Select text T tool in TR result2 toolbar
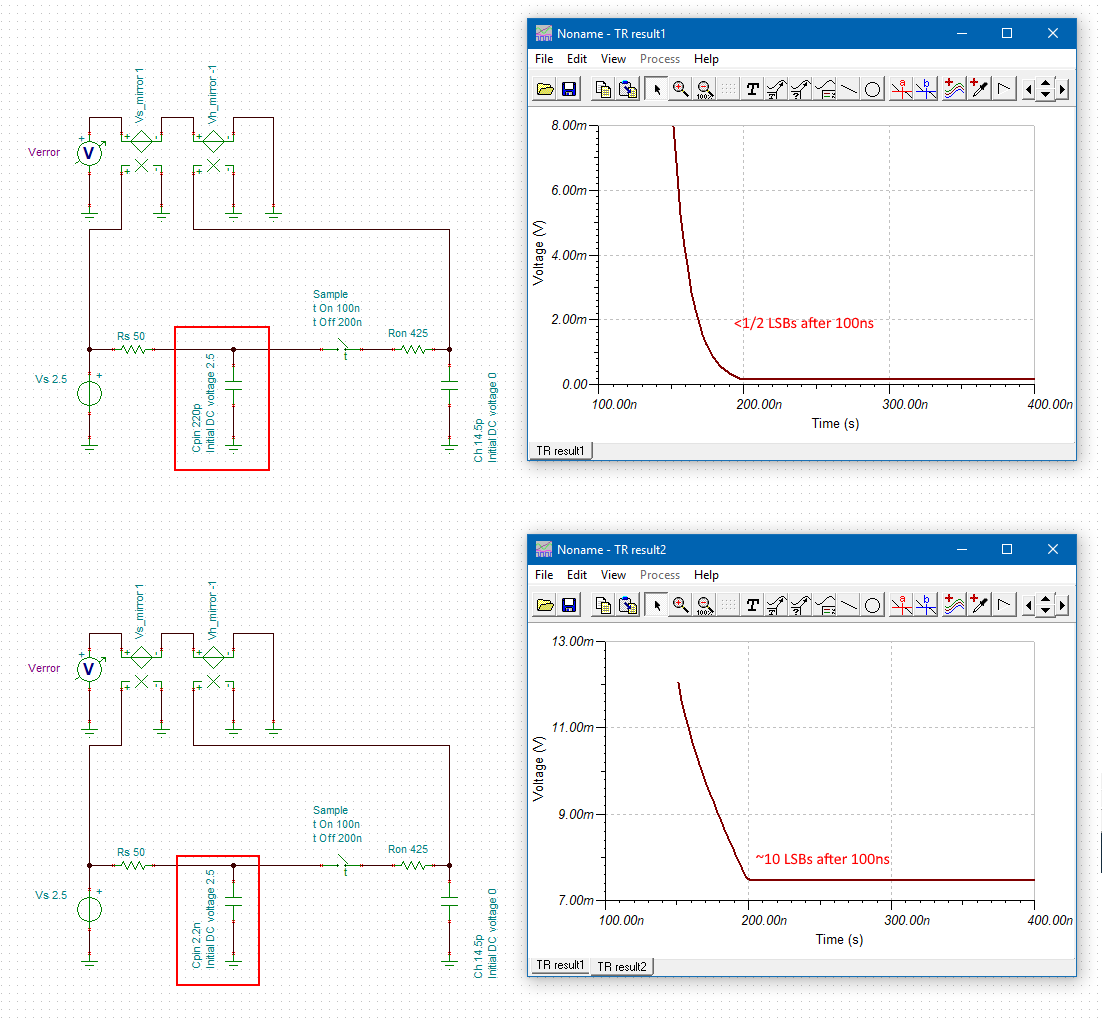 point(753,605)
